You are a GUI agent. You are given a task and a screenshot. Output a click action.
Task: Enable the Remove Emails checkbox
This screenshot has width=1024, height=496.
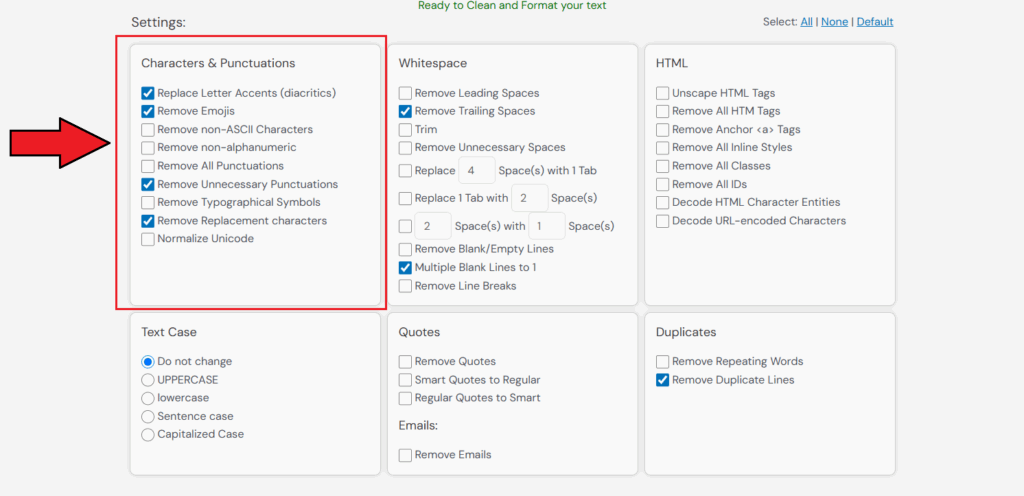click(406, 455)
